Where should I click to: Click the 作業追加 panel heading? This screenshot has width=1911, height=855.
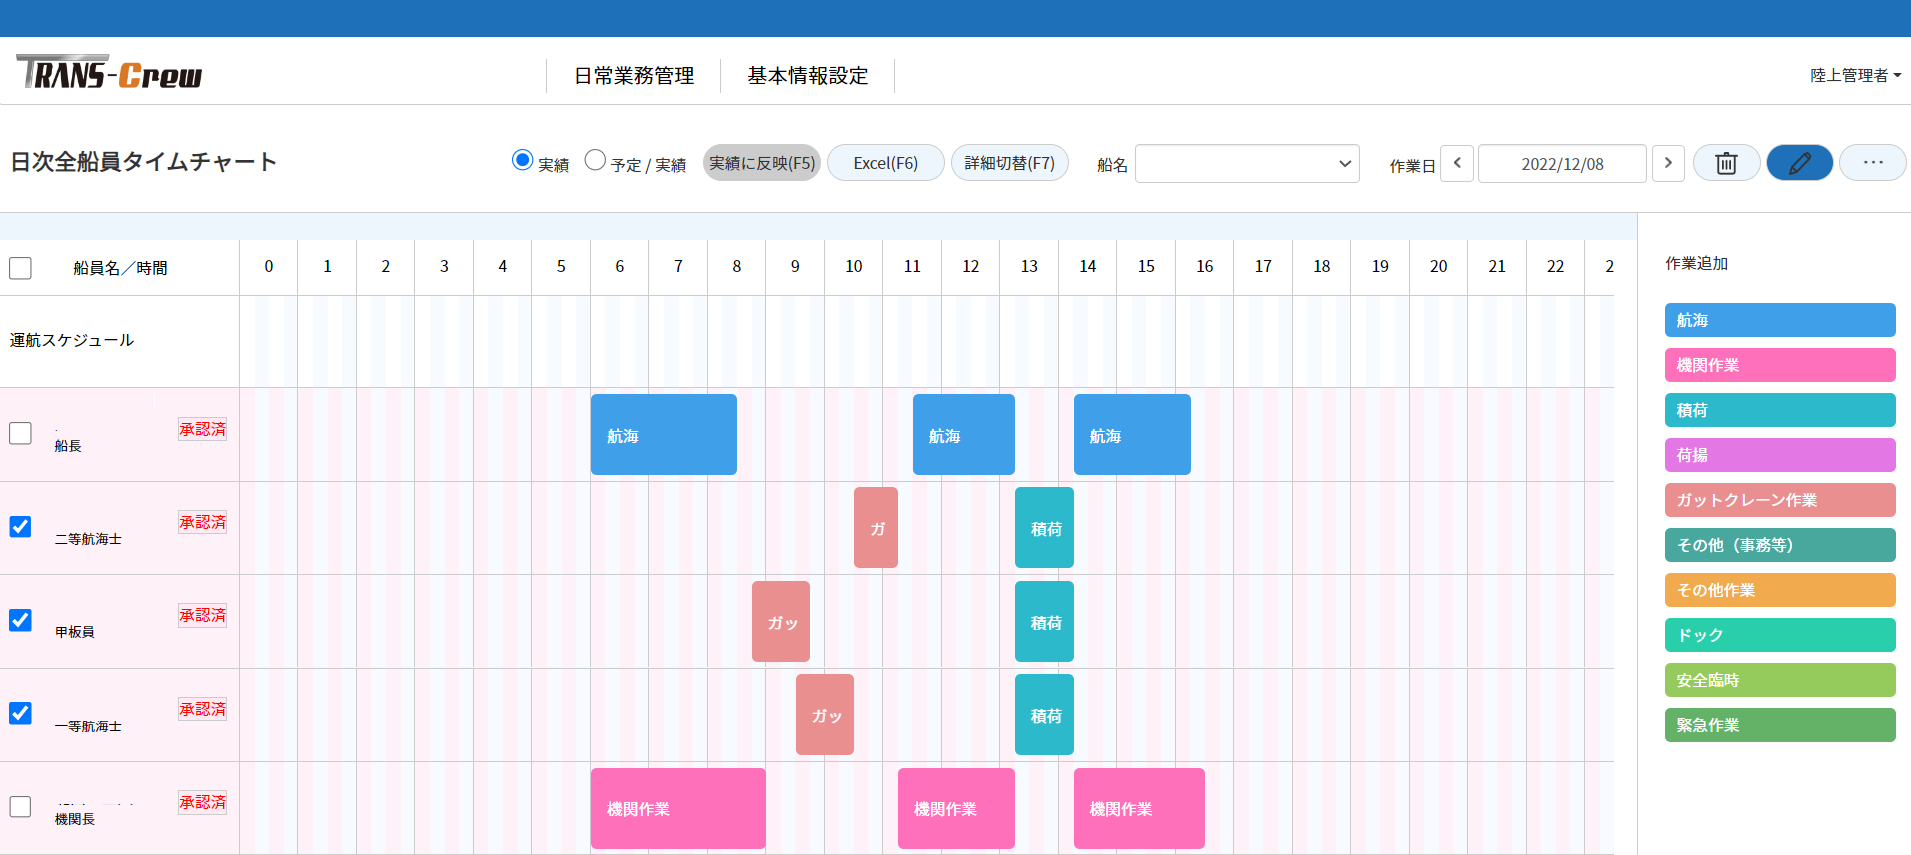[x=1696, y=263]
